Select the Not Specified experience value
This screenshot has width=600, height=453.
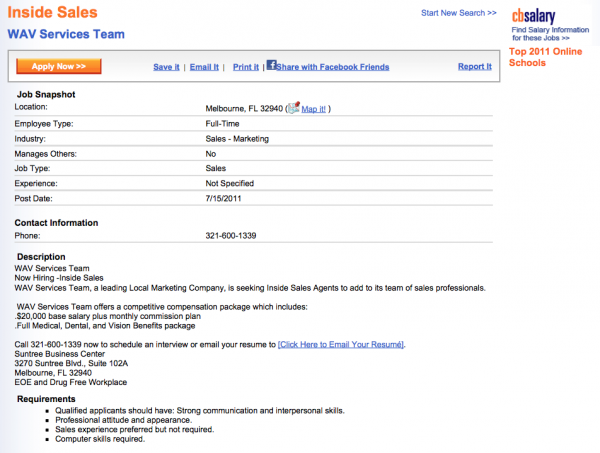(x=230, y=183)
